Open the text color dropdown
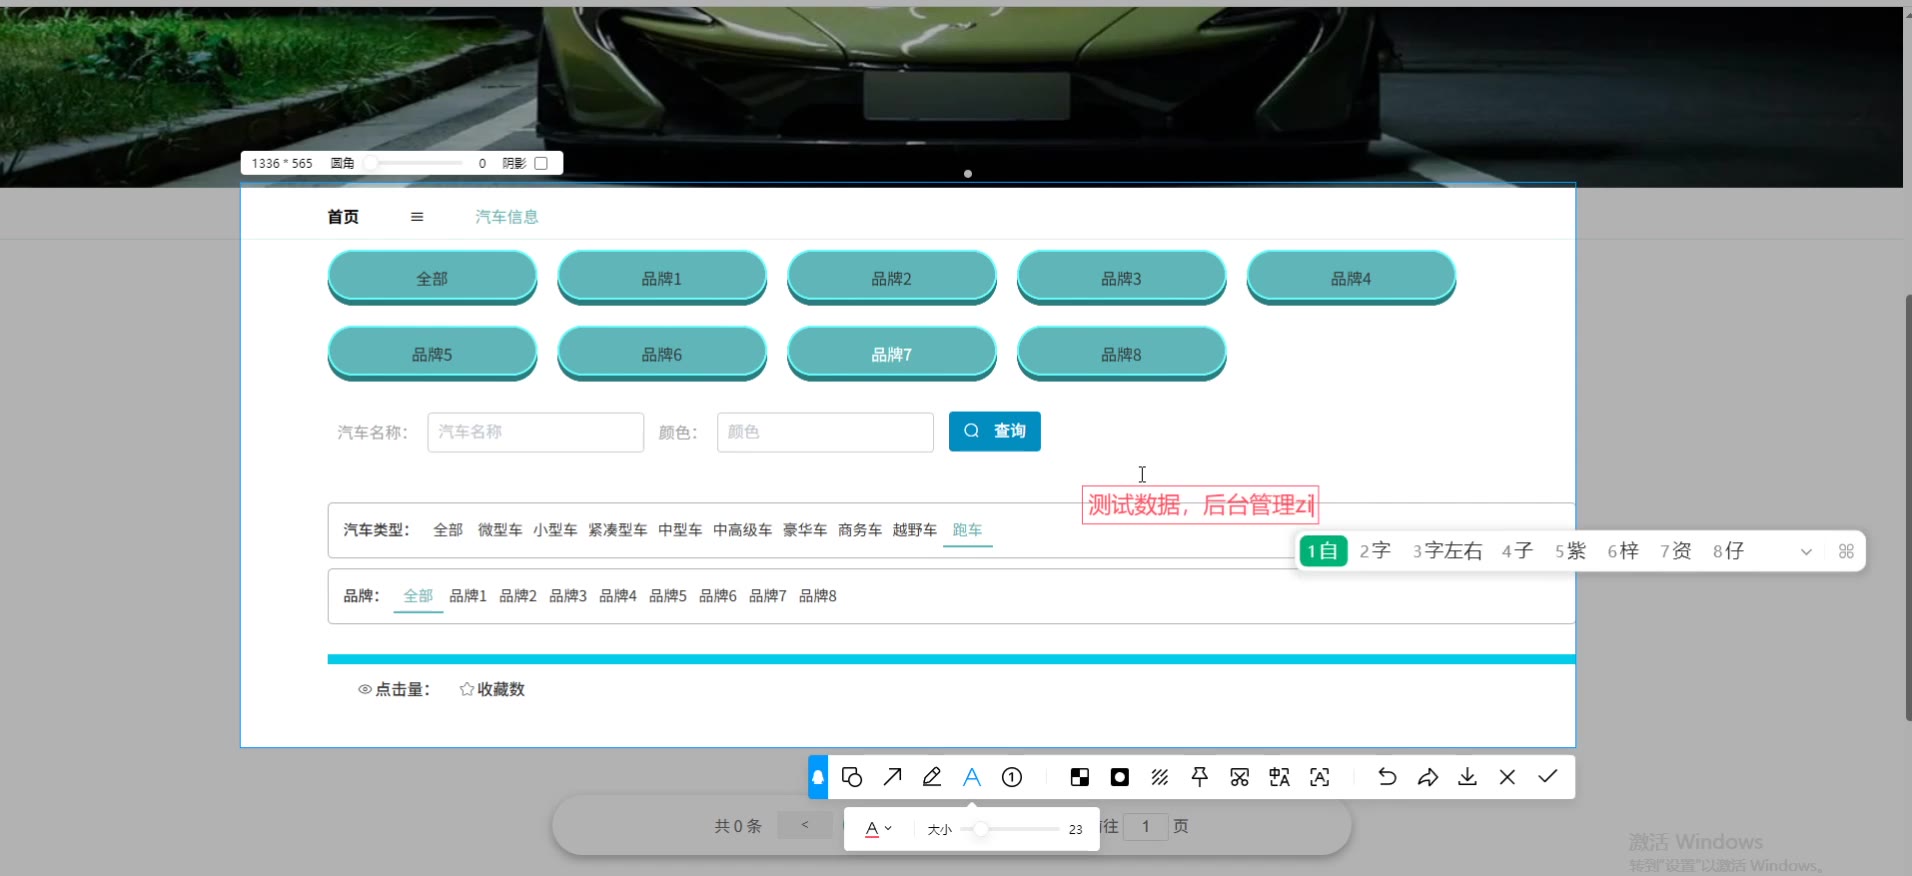Image resolution: width=1912 pixels, height=876 pixels. (x=877, y=829)
